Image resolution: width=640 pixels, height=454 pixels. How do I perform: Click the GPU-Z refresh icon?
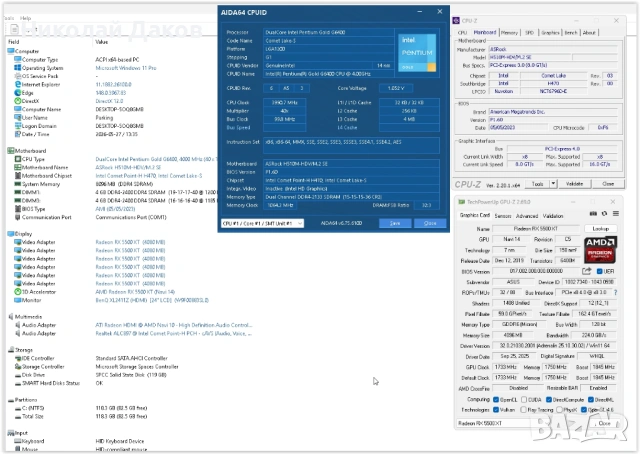604,214
